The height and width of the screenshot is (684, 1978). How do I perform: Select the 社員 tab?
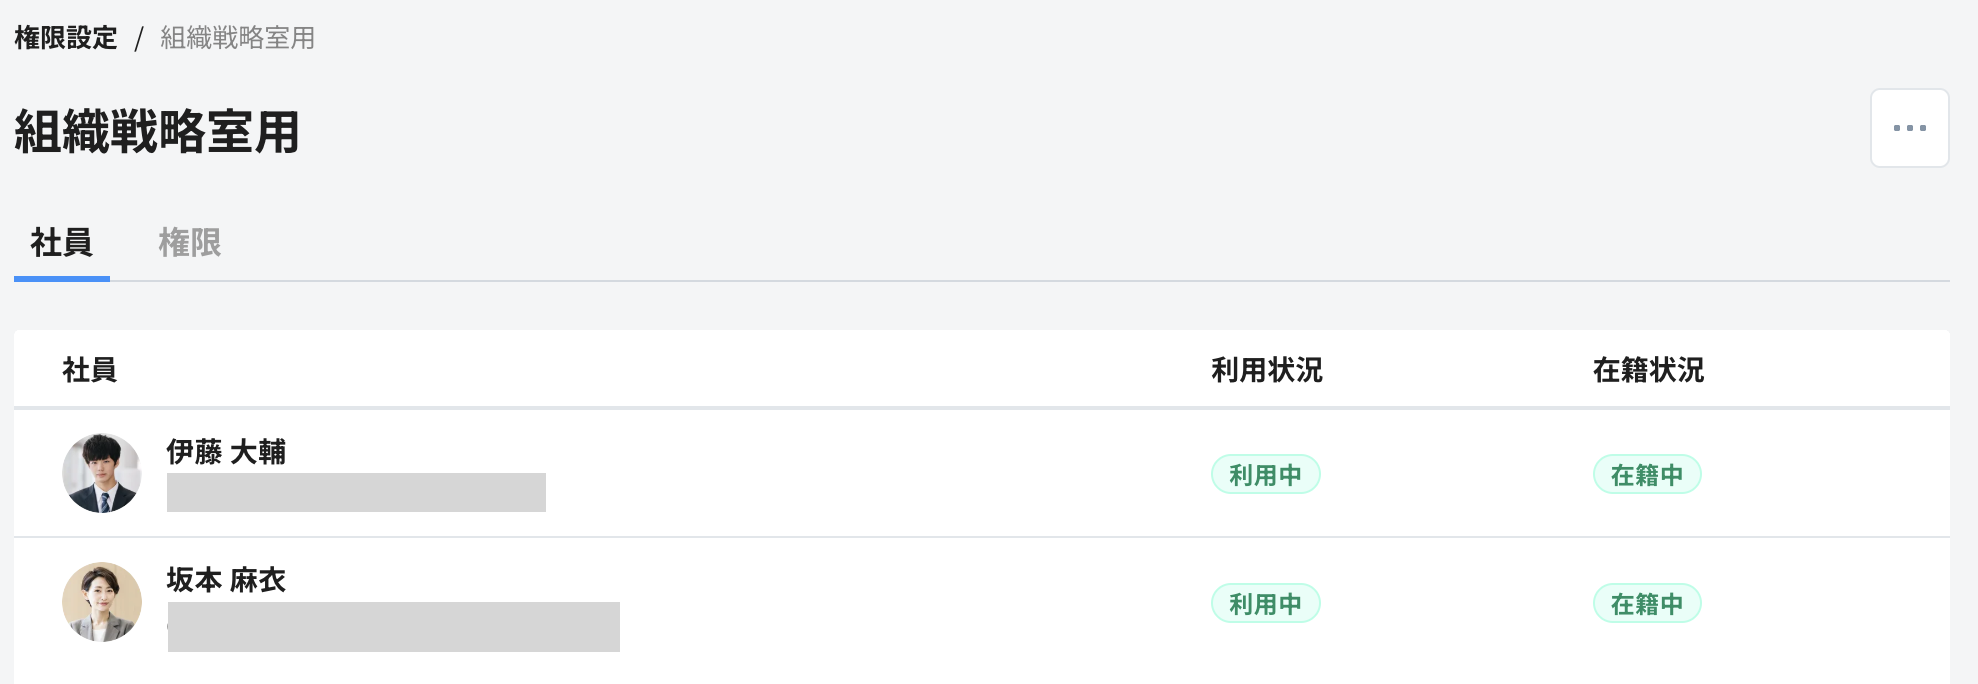[61, 243]
